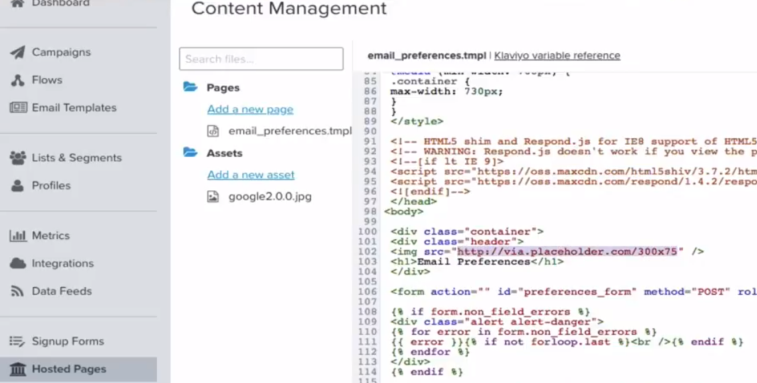The height and width of the screenshot is (383, 757).
Task: Click the Email Preferences h1 code line
Action: [477, 262]
